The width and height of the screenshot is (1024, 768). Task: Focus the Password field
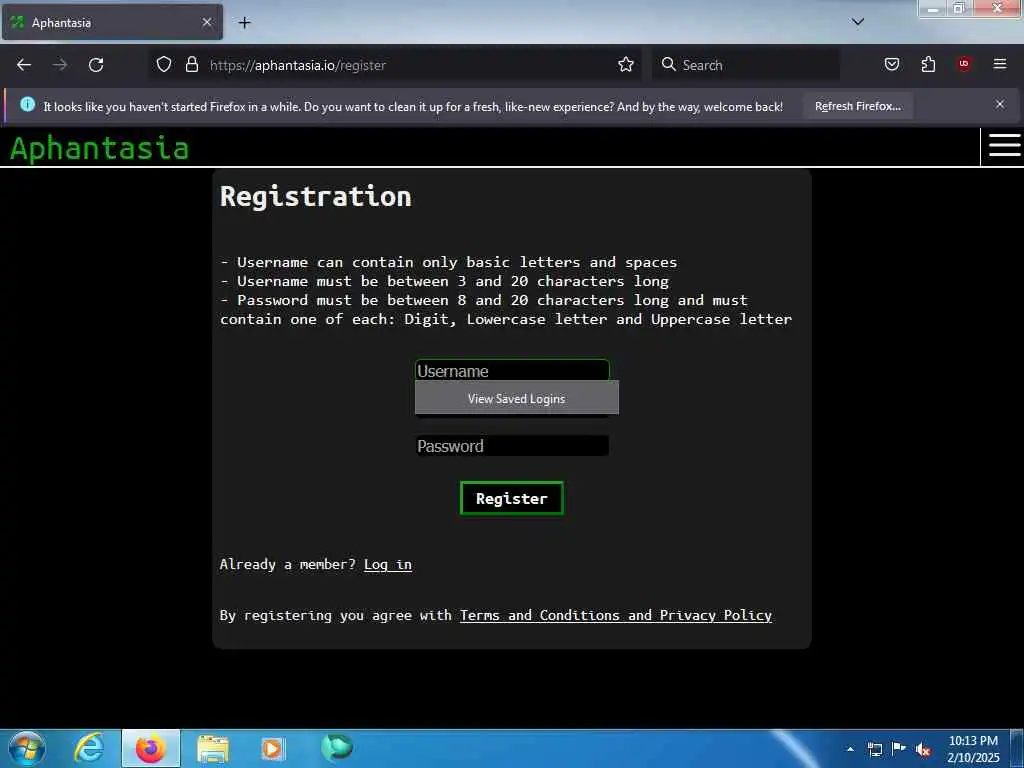click(x=512, y=446)
